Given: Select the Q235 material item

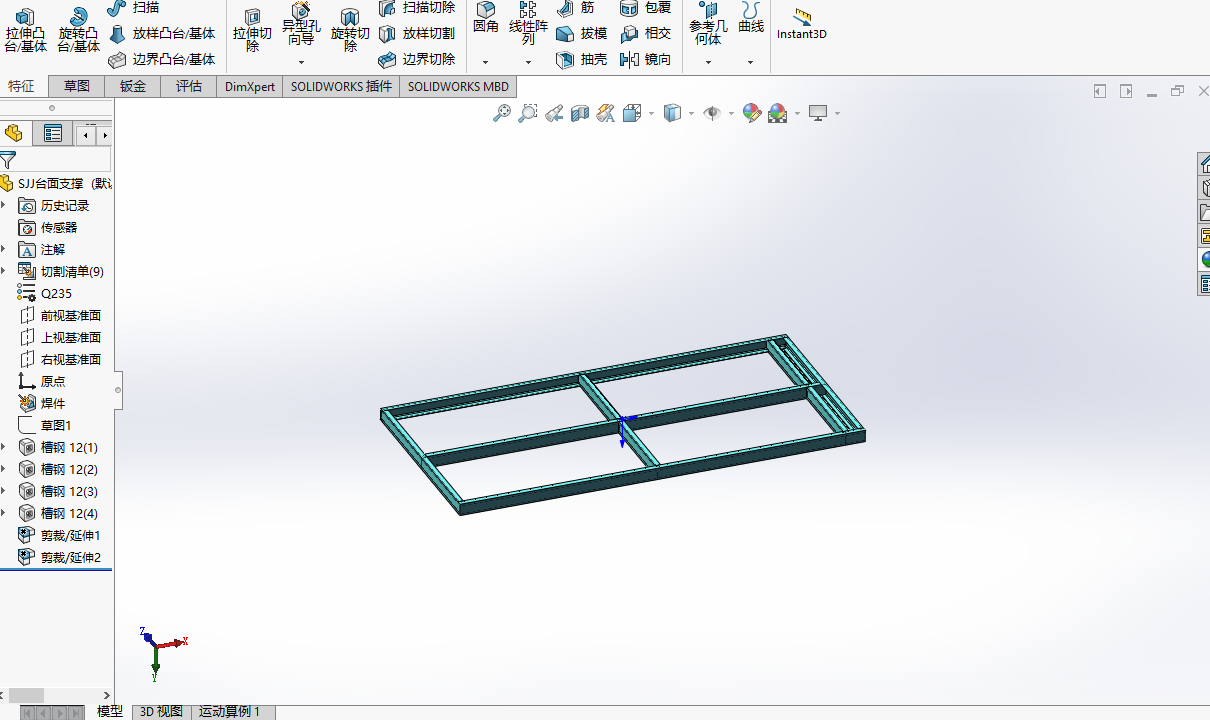Looking at the screenshot, I should (x=56, y=293).
